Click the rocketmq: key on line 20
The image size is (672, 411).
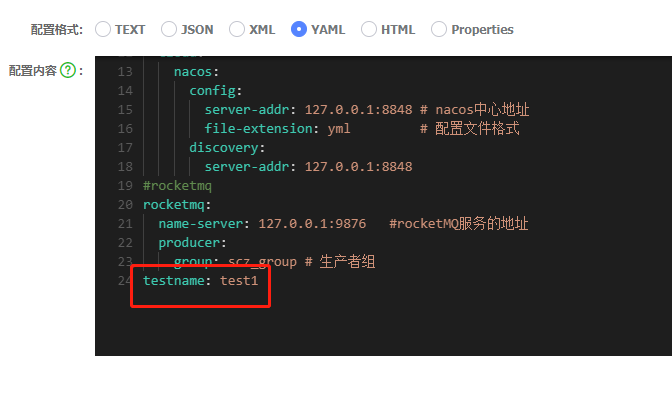click(x=177, y=205)
